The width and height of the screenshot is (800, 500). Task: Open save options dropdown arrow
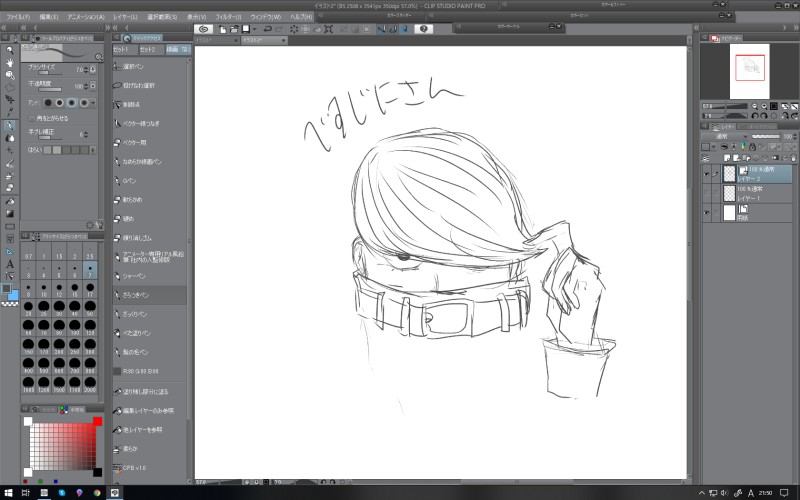point(254,29)
